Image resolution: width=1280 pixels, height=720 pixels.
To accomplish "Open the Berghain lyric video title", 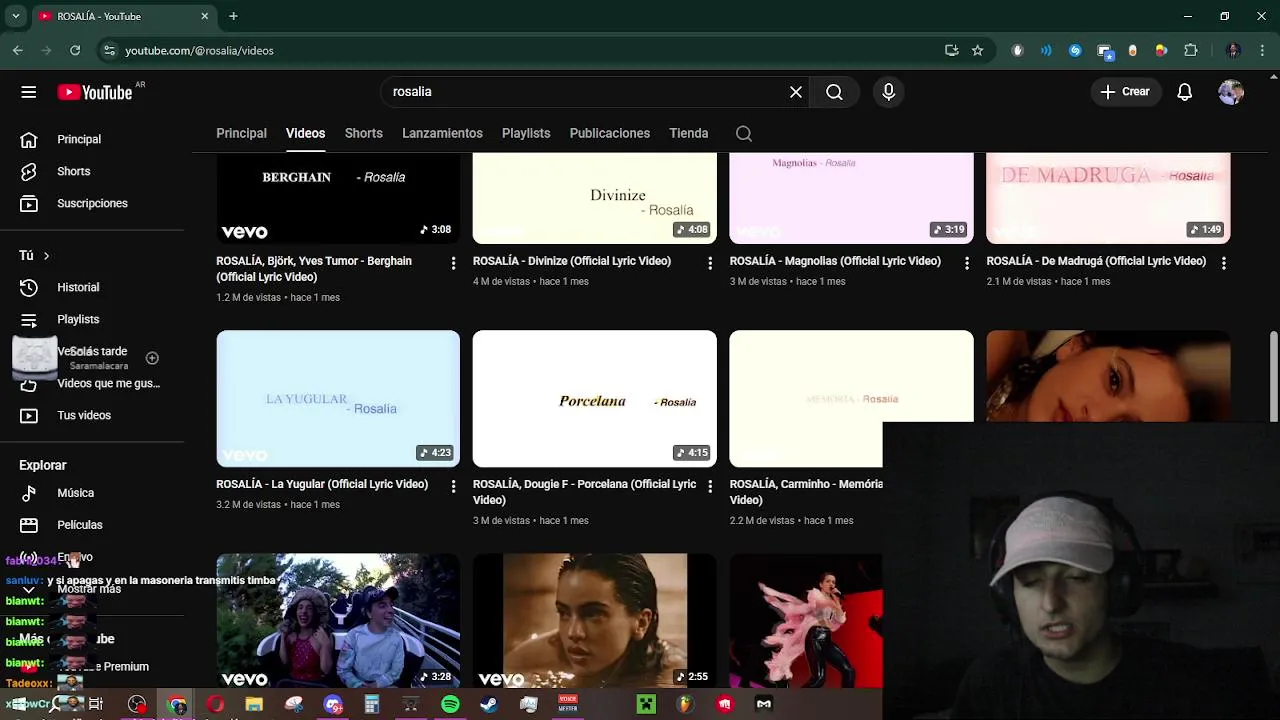I will point(314,269).
